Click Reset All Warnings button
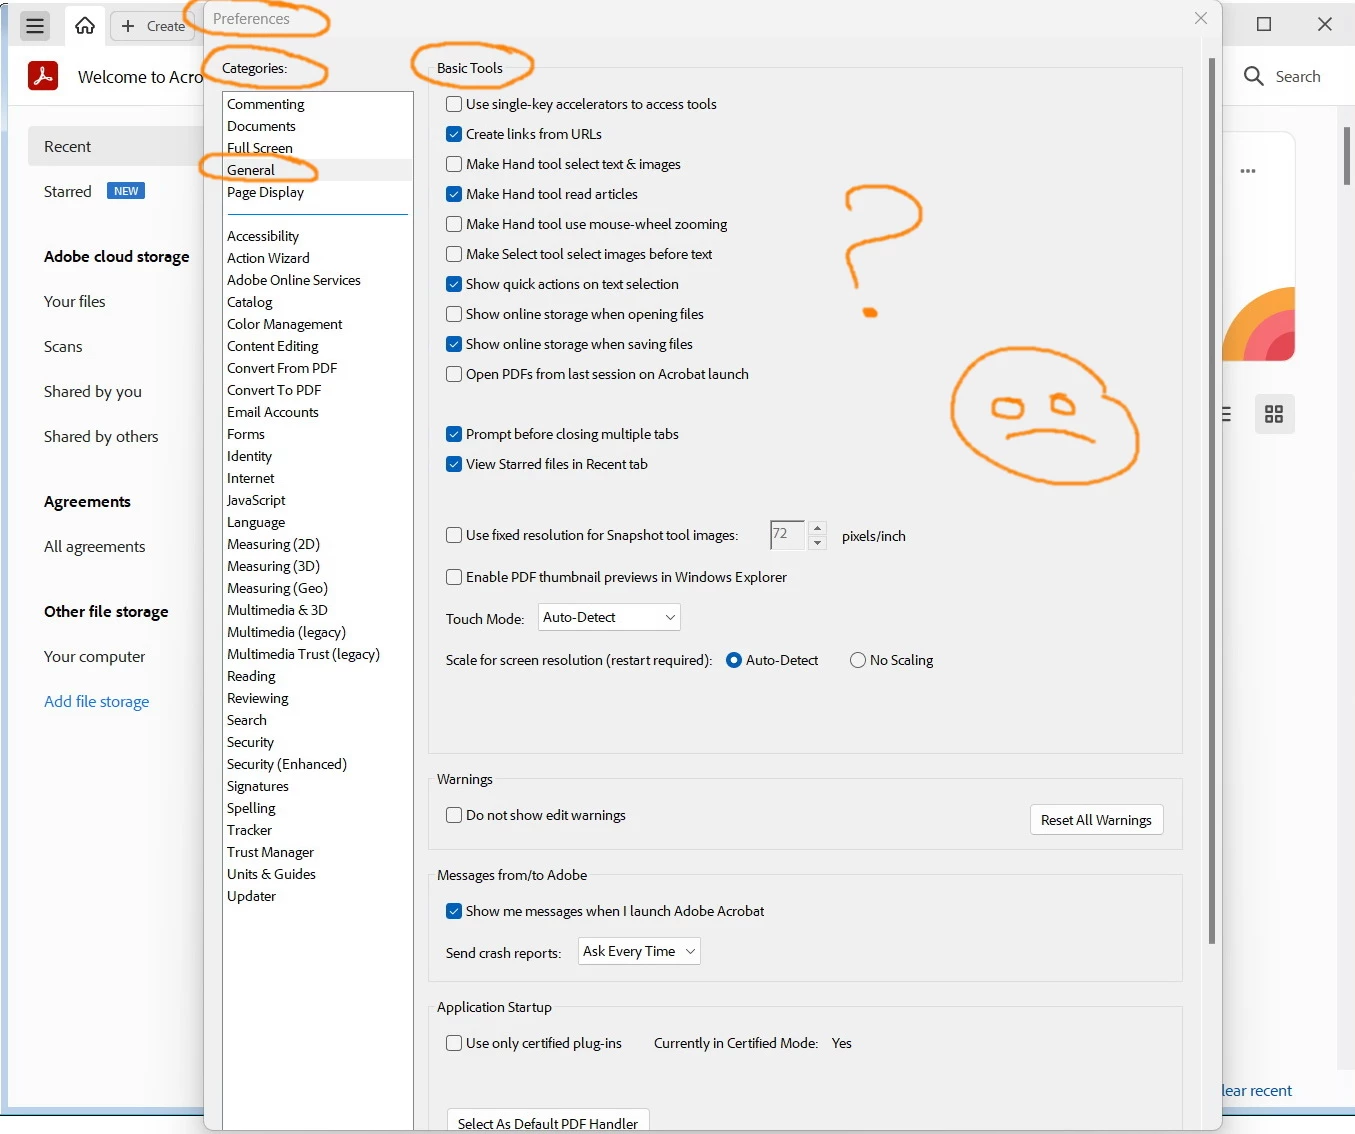The height and width of the screenshot is (1134, 1355). point(1096,820)
